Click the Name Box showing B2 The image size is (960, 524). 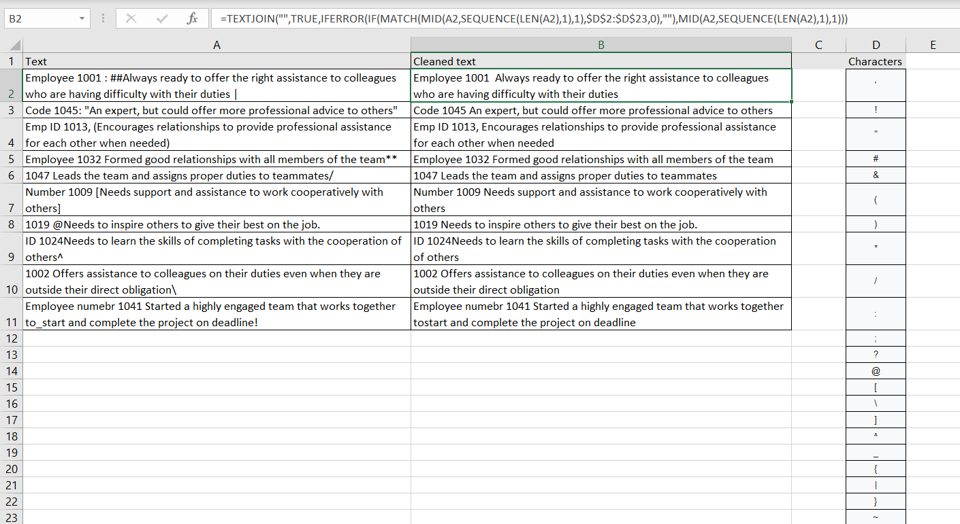point(38,19)
